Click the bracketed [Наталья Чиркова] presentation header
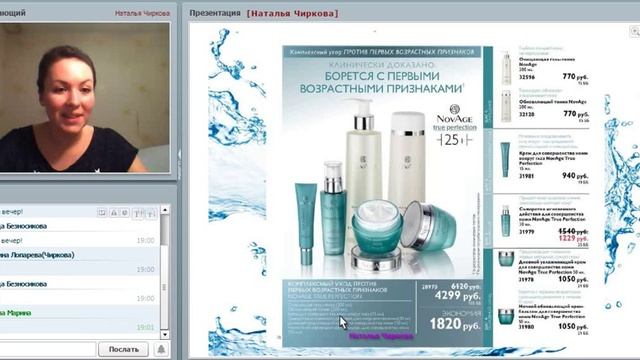640x360 pixels. tap(293, 13)
